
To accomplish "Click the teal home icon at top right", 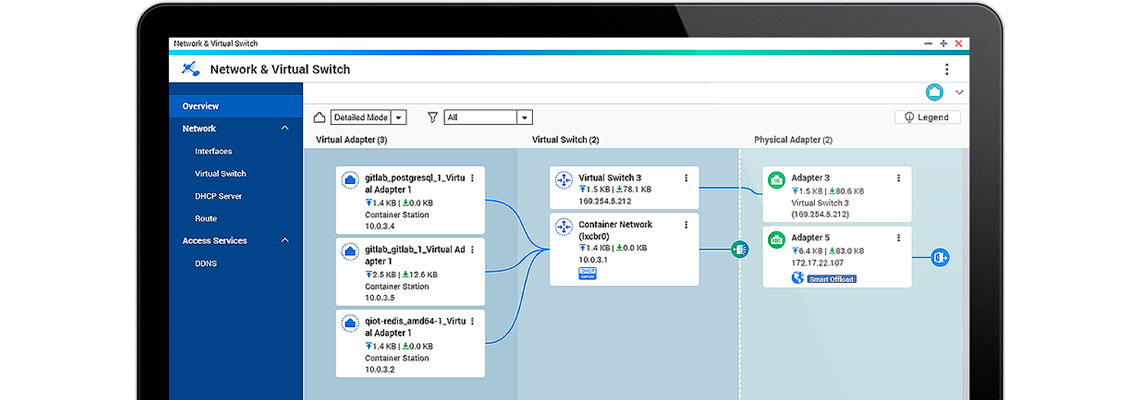I will 934,92.
